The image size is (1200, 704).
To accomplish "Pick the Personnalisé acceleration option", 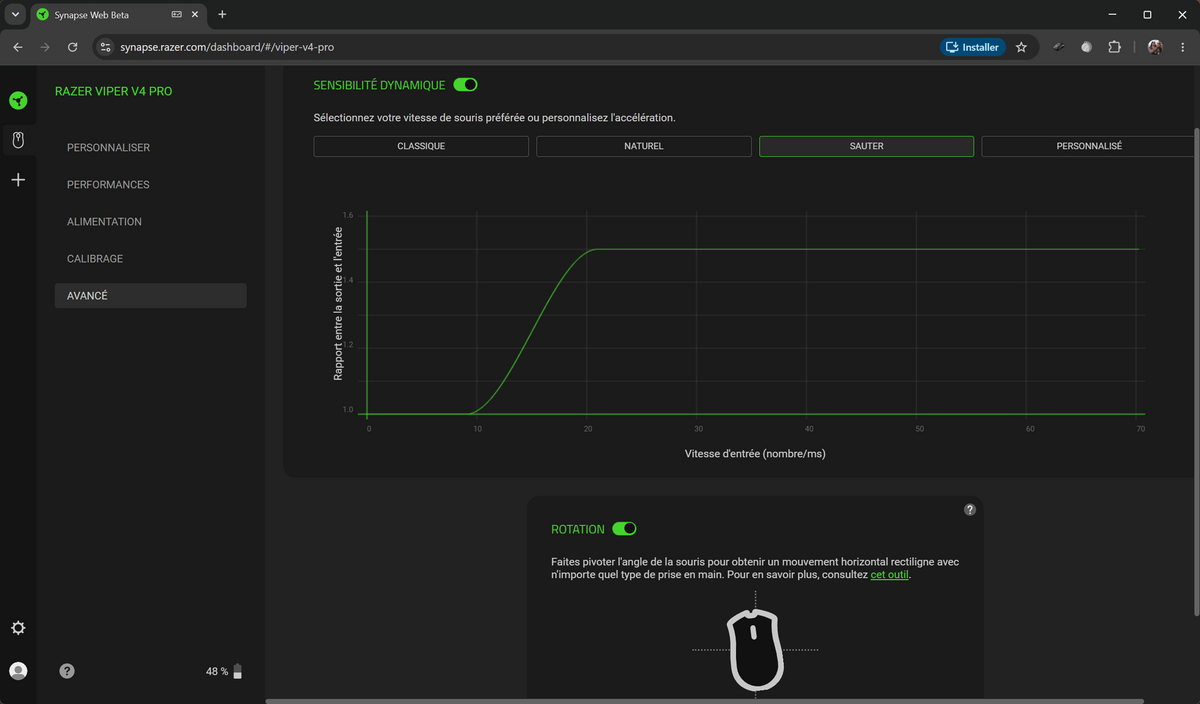I will tap(1089, 146).
